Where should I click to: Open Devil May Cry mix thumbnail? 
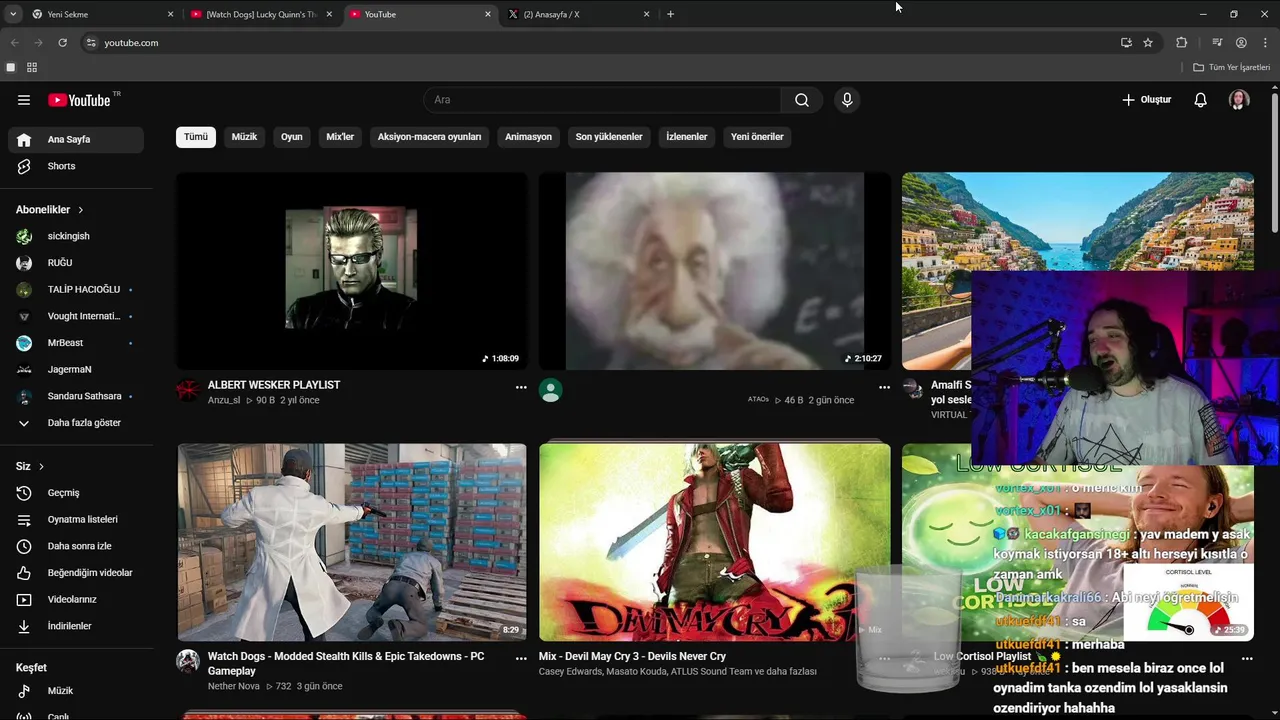tap(714, 542)
